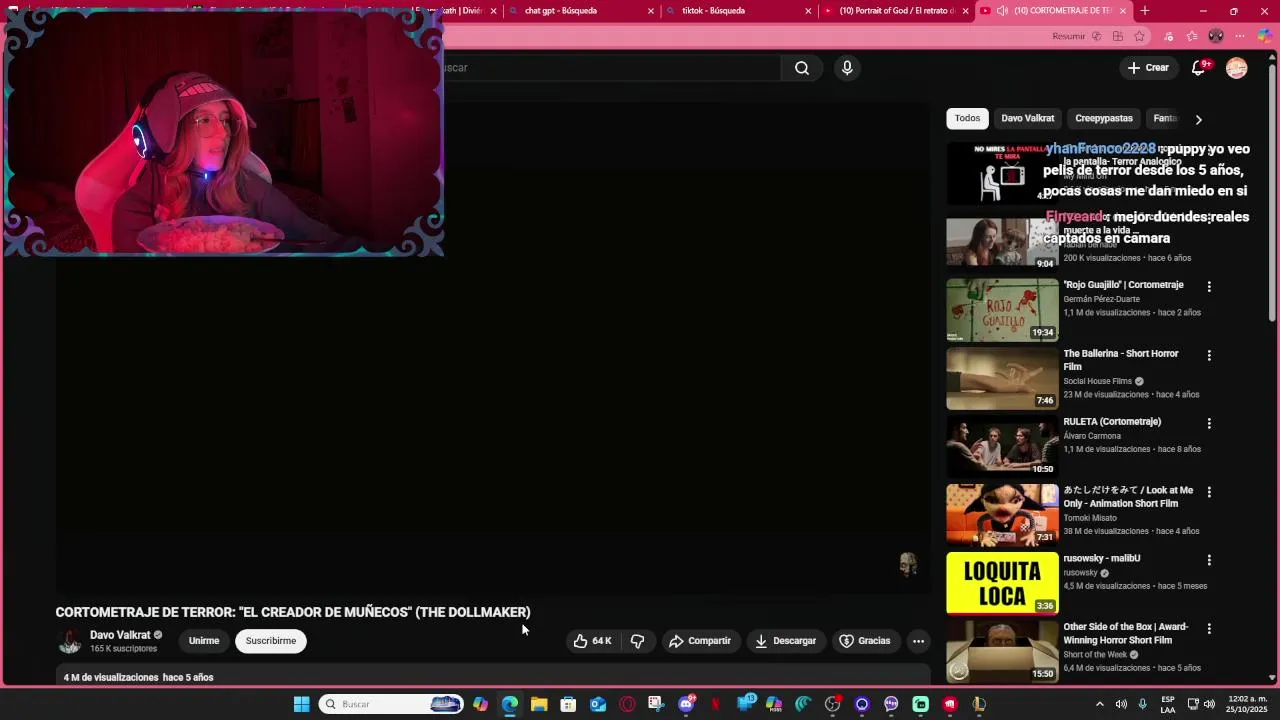Open the taskbar clock showing 12:02 a. m.
Viewport: 1280px width, 720px height.
(x=1248, y=704)
